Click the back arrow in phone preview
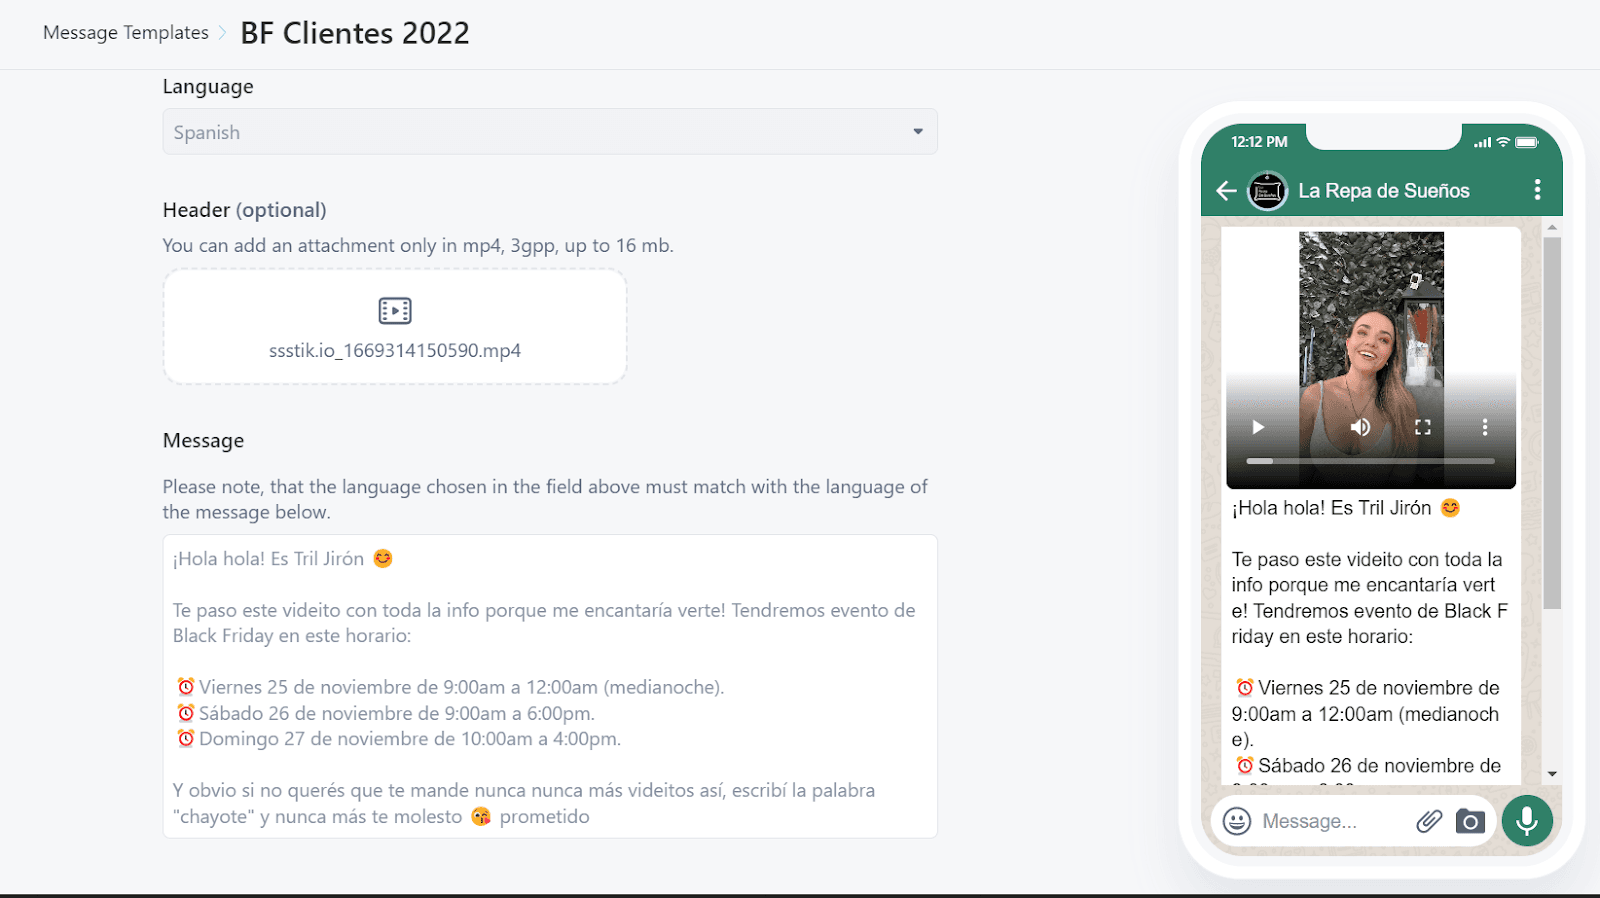This screenshot has height=898, width=1600. click(x=1226, y=190)
